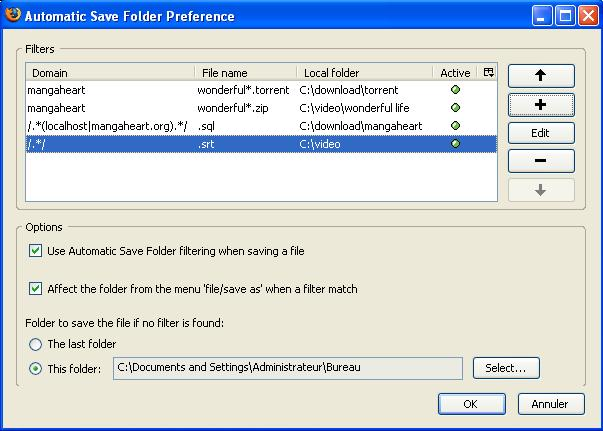The height and width of the screenshot is (431, 603).
Task: Select the /.*/ .srt filter row
Action: coord(262,144)
